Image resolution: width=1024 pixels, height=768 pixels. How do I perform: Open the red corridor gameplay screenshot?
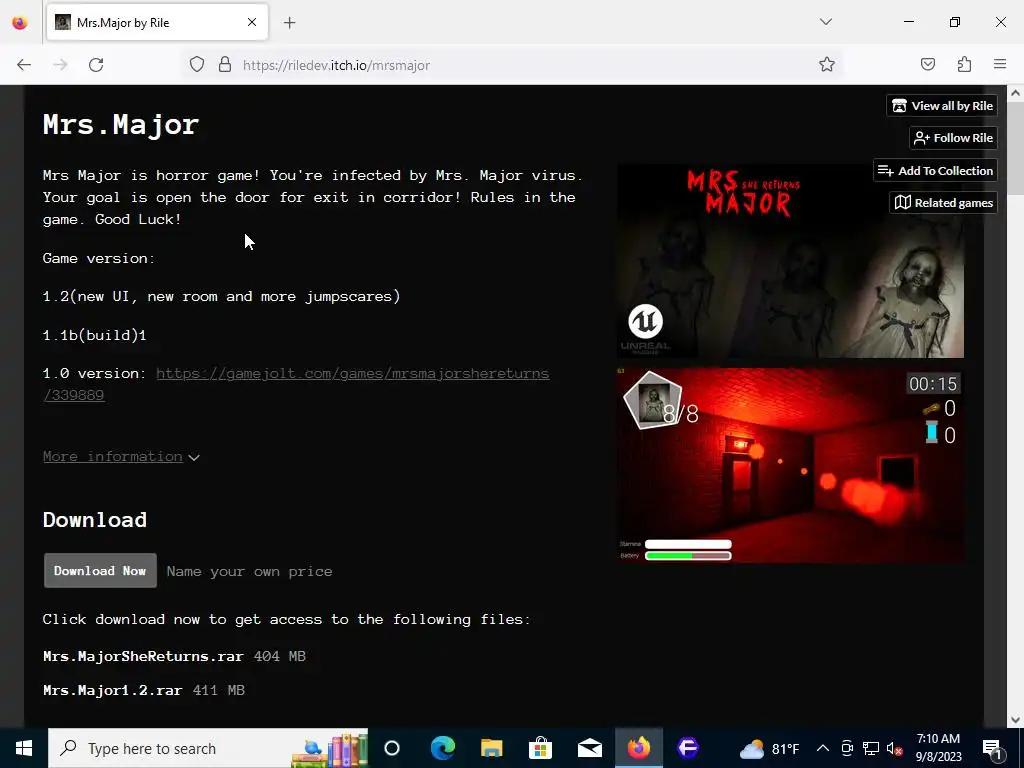(x=790, y=465)
